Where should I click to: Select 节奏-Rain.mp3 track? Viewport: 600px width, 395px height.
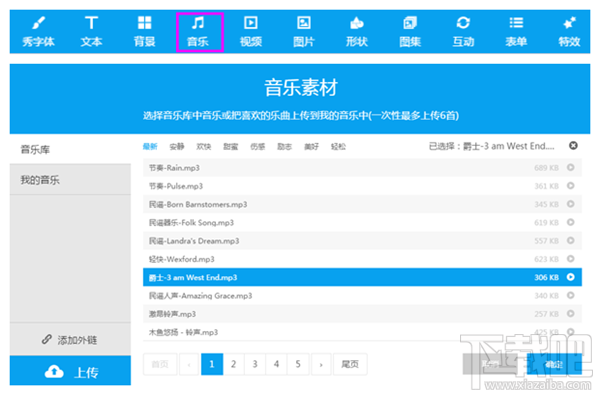[362, 168]
